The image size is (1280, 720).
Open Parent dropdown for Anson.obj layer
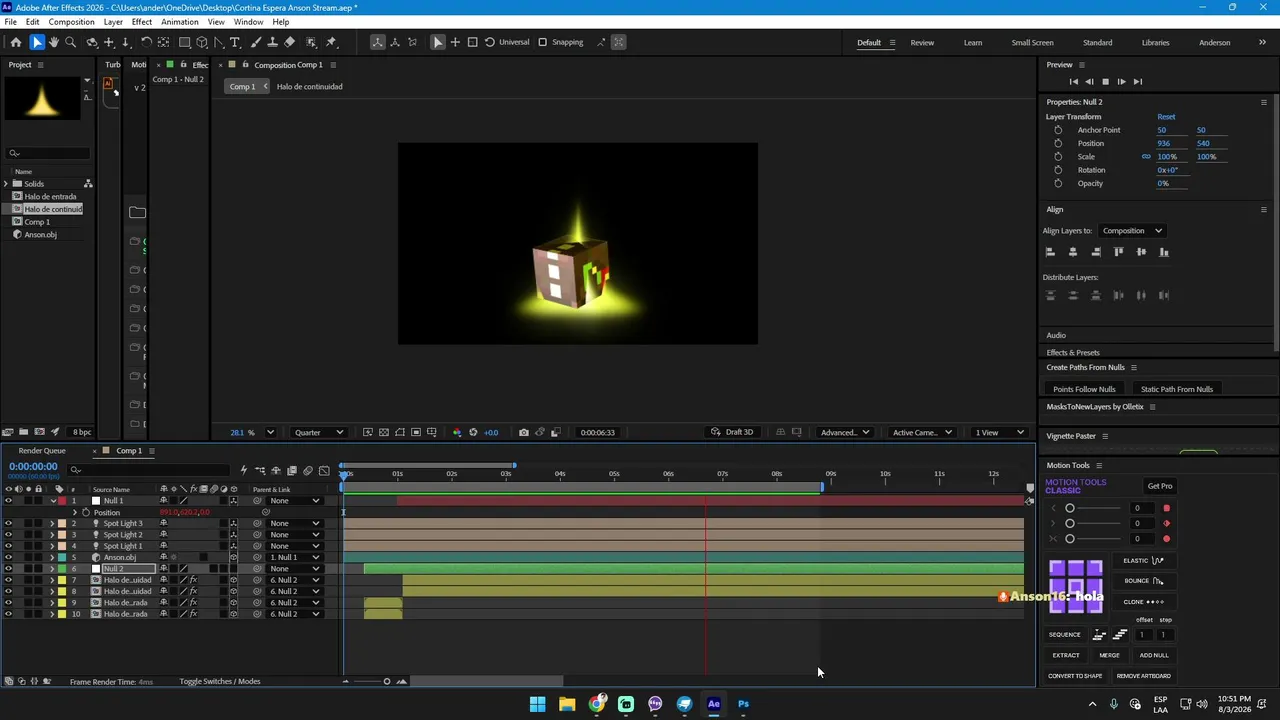(x=294, y=557)
